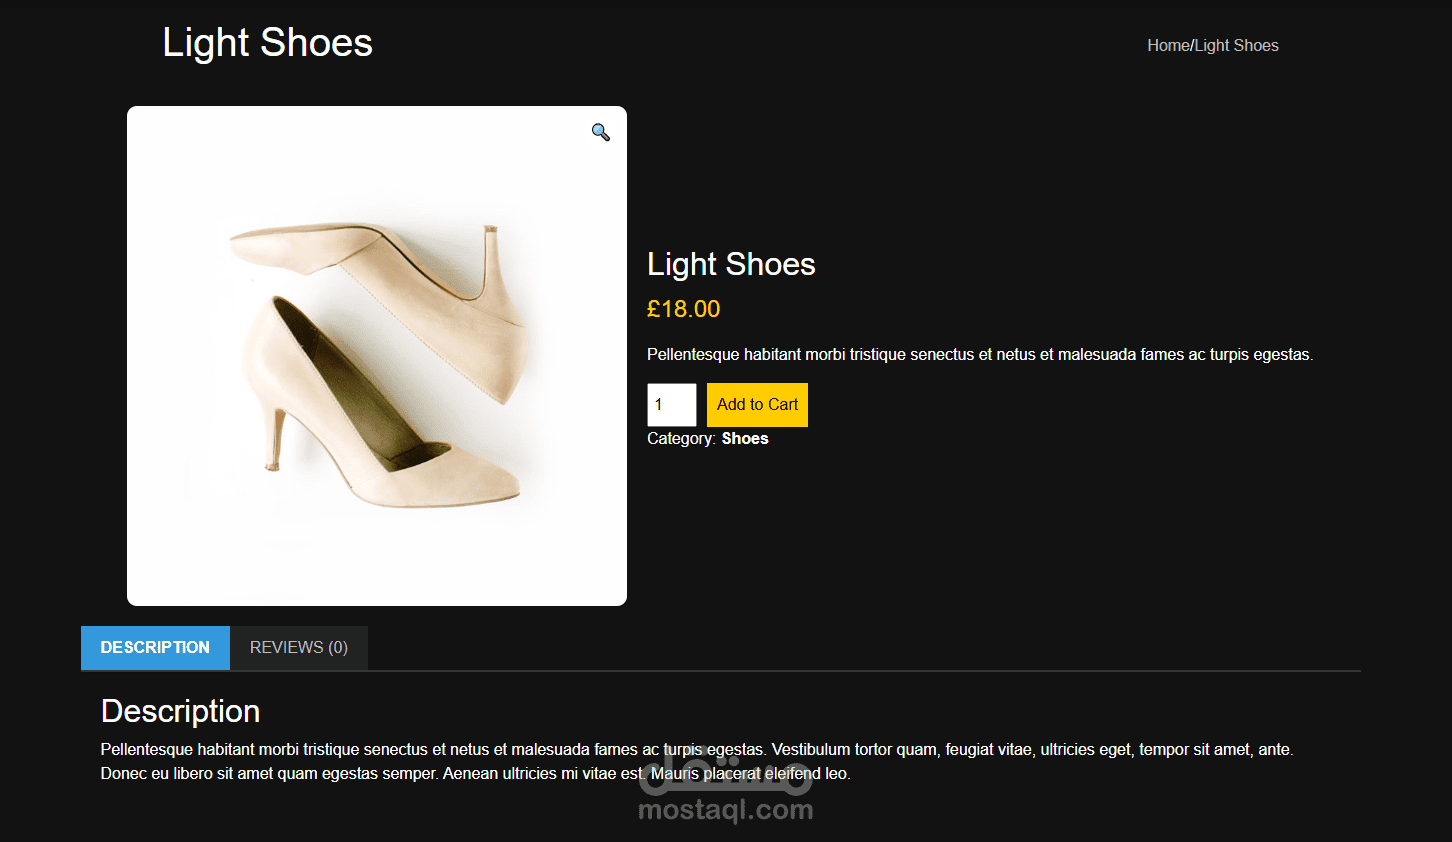Open the Reviews (0) tab
Viewport: 1452px width, 842px height.
click(x=299, y=648)
